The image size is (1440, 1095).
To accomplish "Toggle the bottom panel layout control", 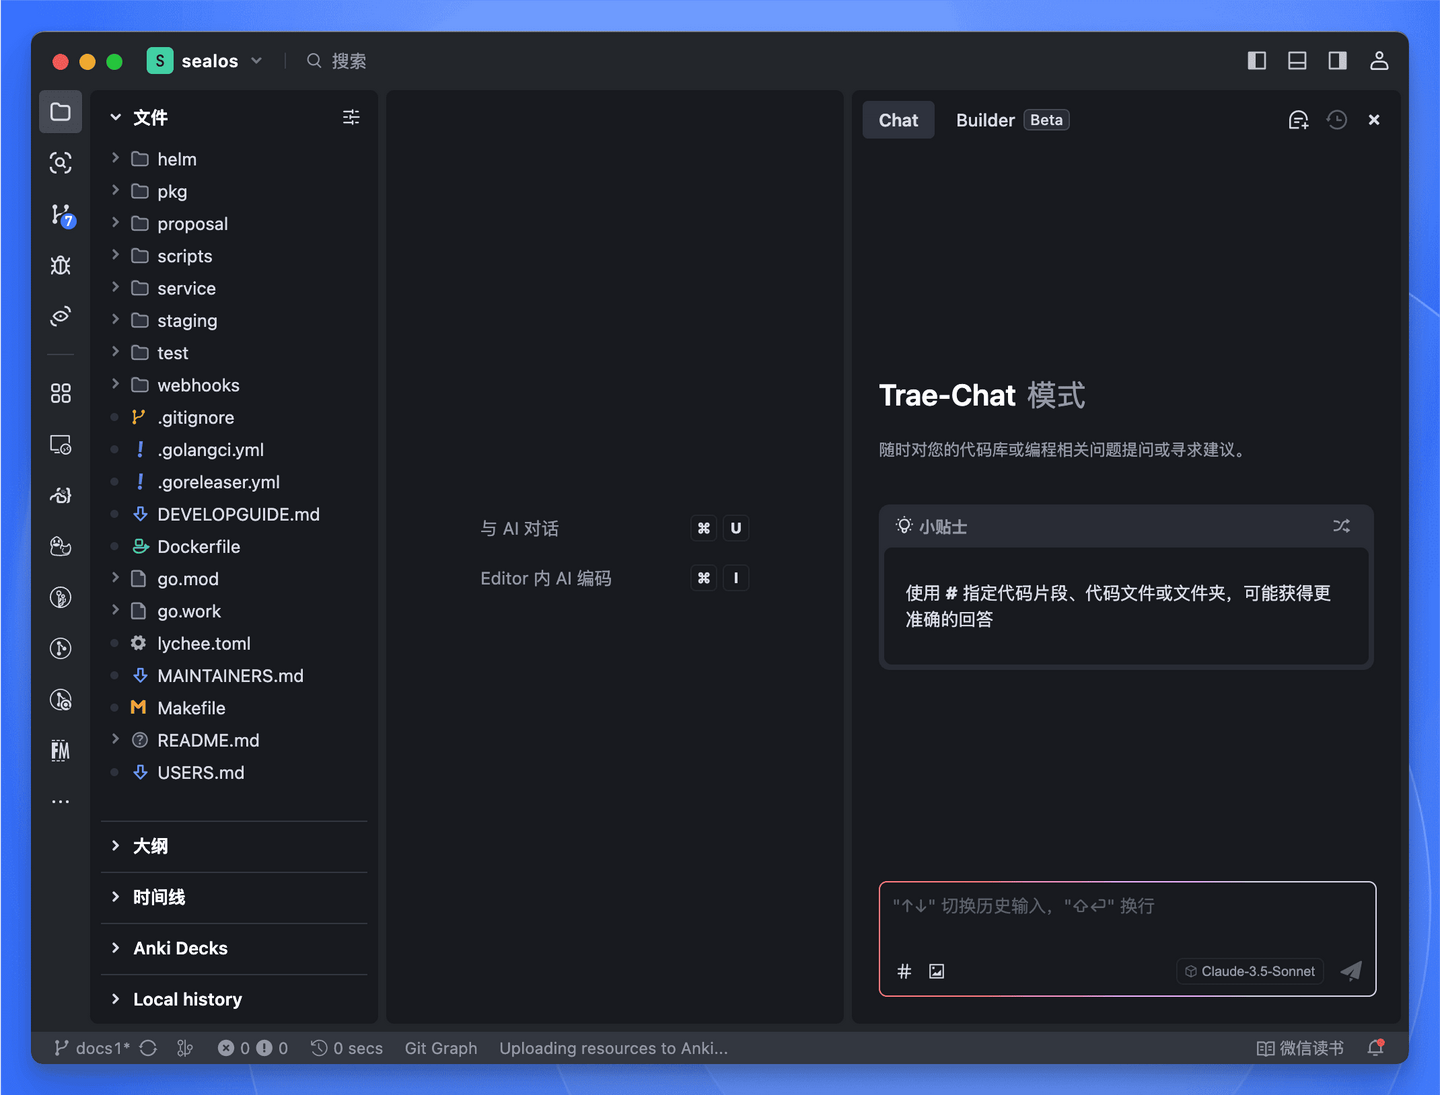I will click(x=1297, y=60).
